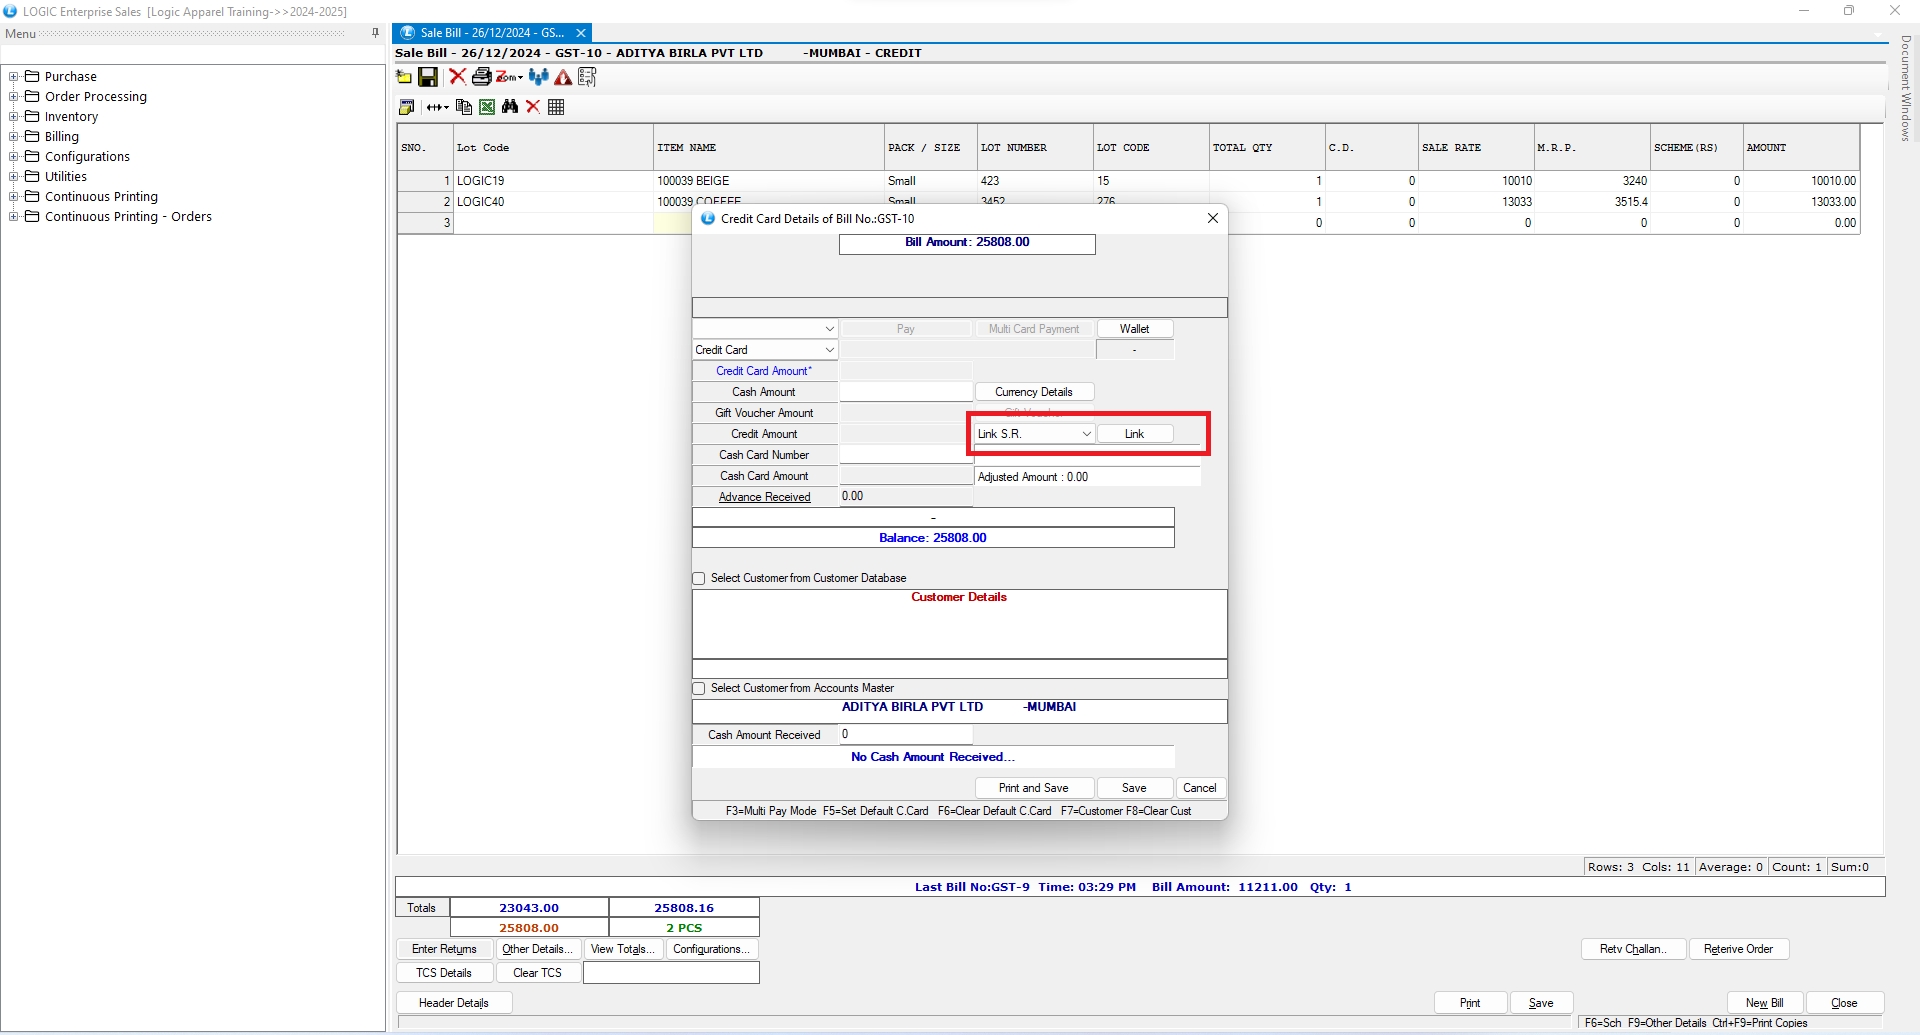Click the Wallet button in payment dialog
Image resolution: width=1920 pixels, height=1035 pixels.
click(x=1134, y=329)
